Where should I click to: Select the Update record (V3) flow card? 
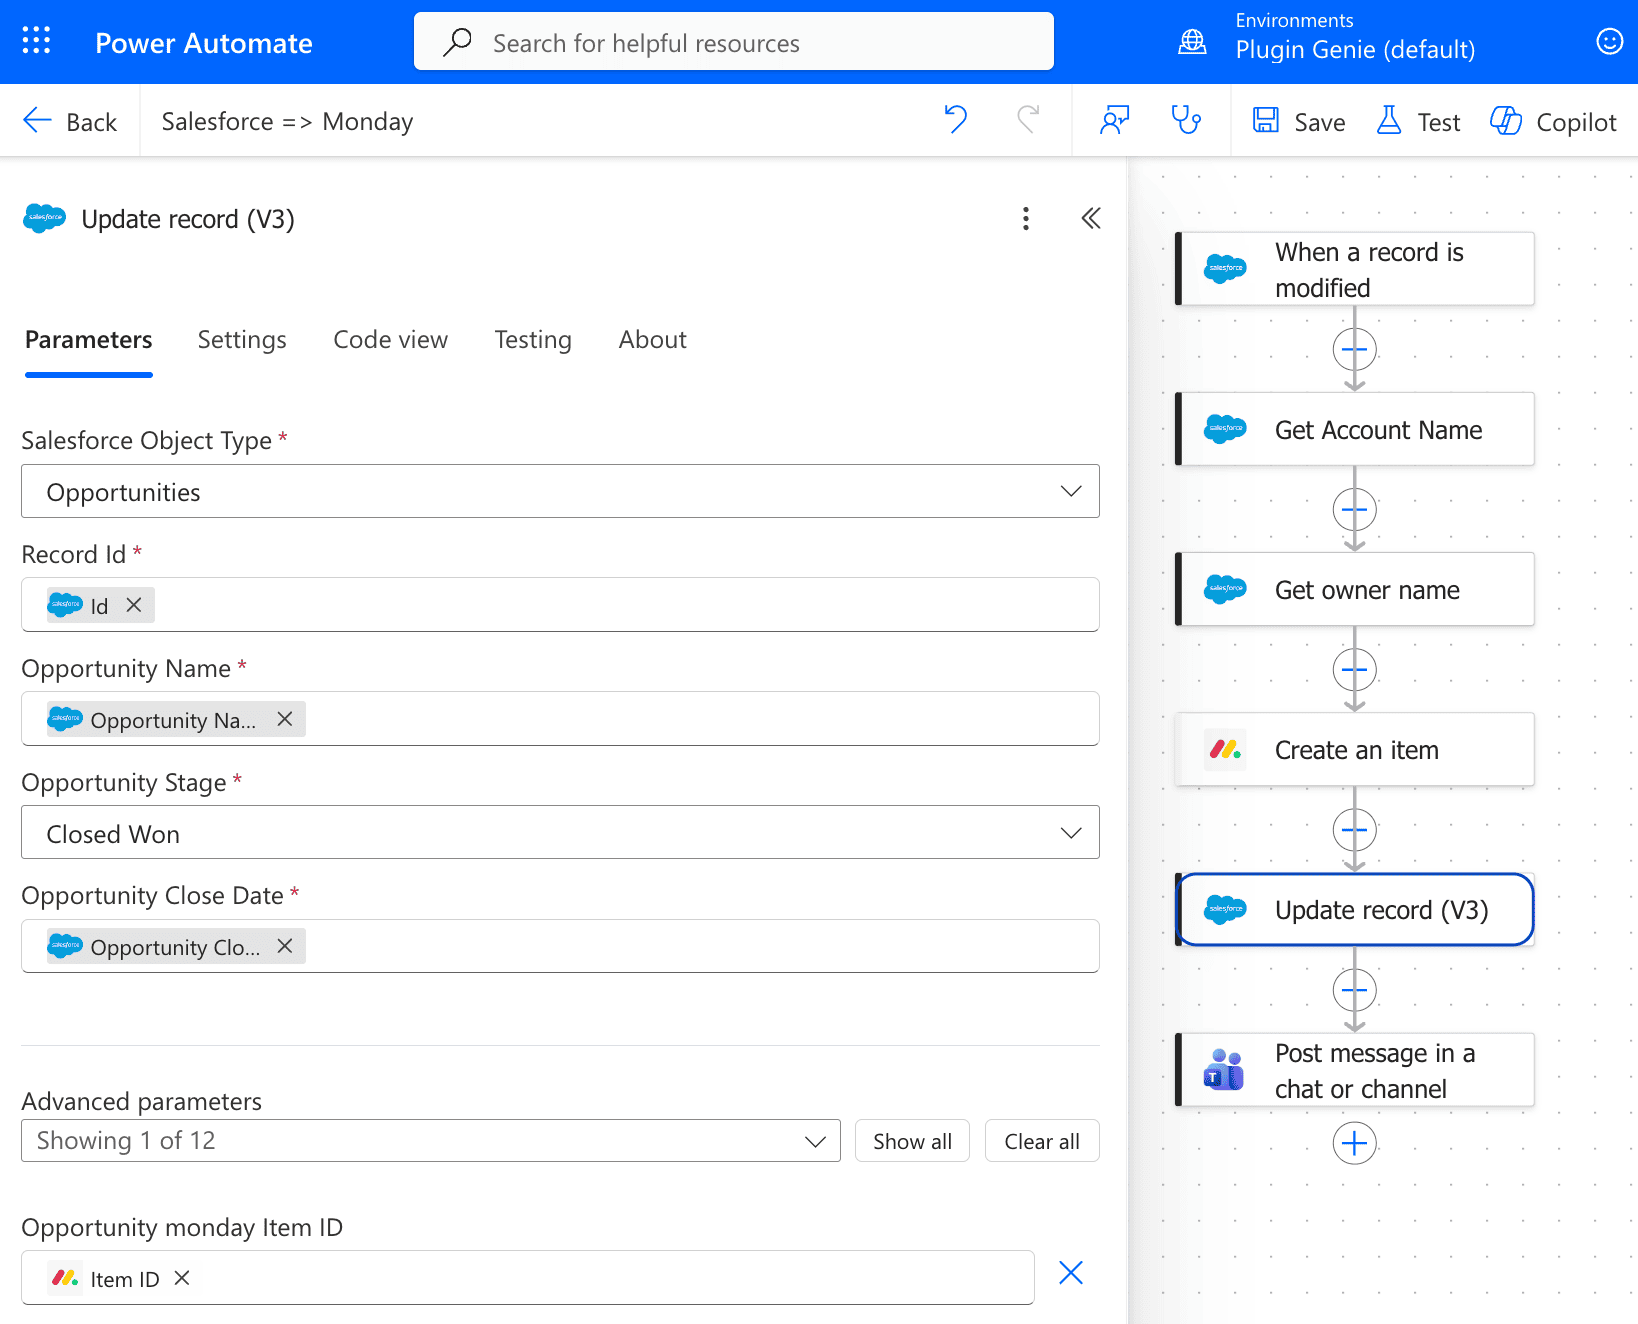click(x=1354, y=910)
